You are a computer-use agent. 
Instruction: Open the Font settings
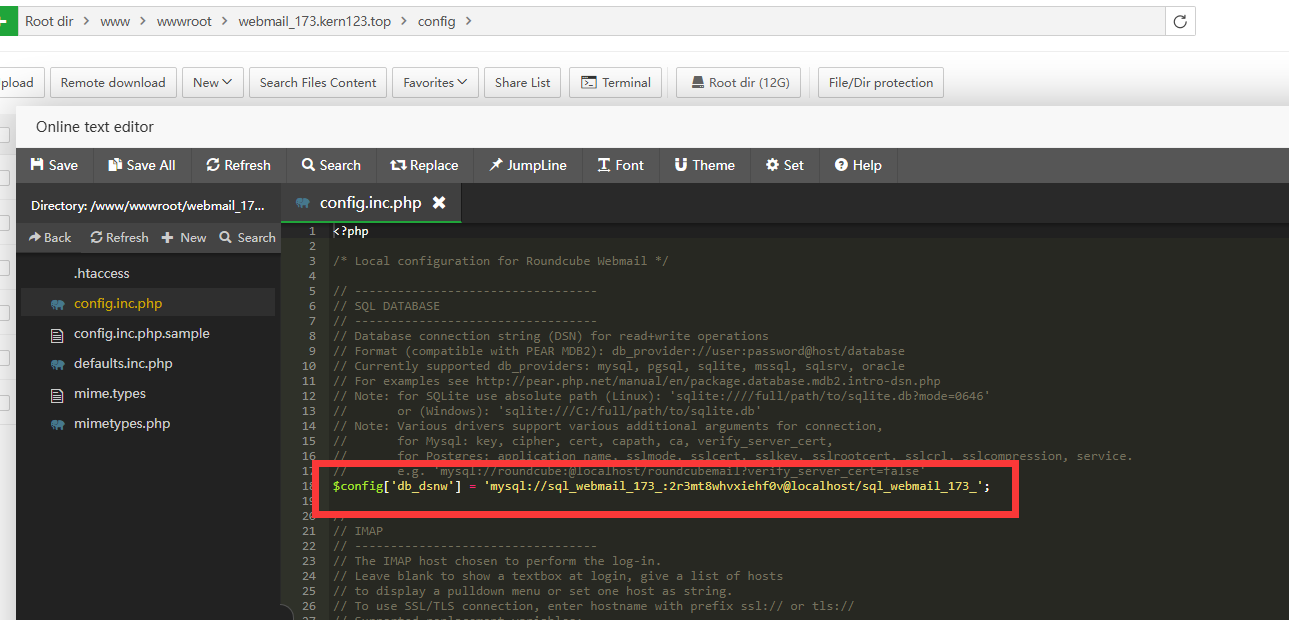tap(620, 165)
